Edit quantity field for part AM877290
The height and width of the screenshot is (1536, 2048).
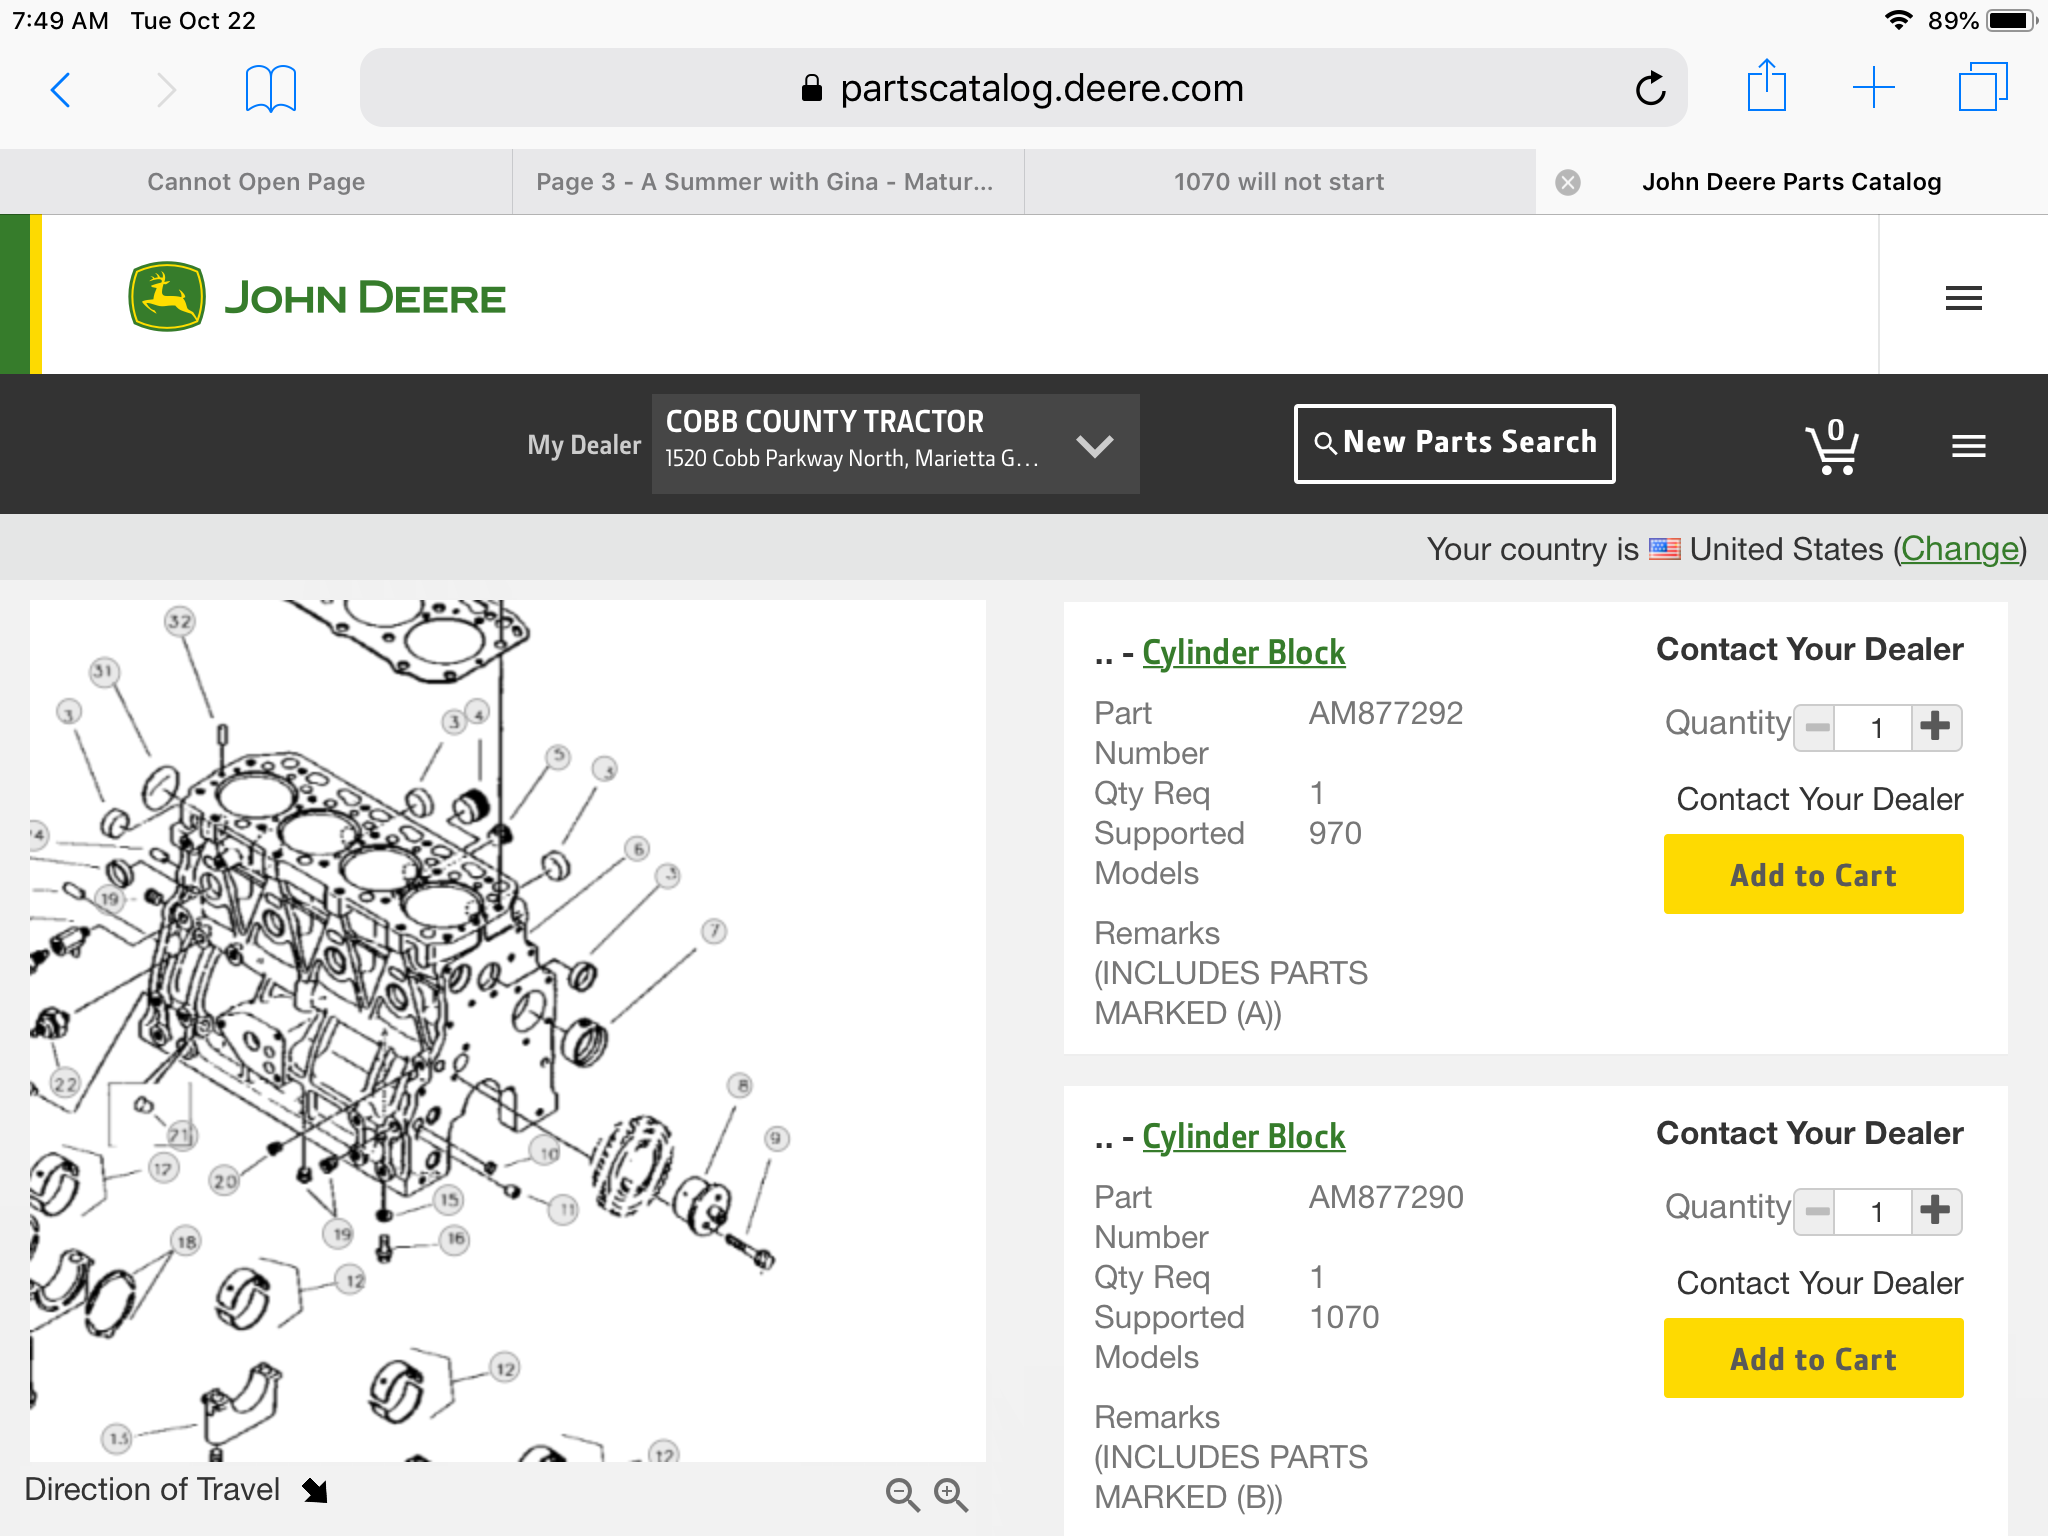(x=1875, y=1211)
